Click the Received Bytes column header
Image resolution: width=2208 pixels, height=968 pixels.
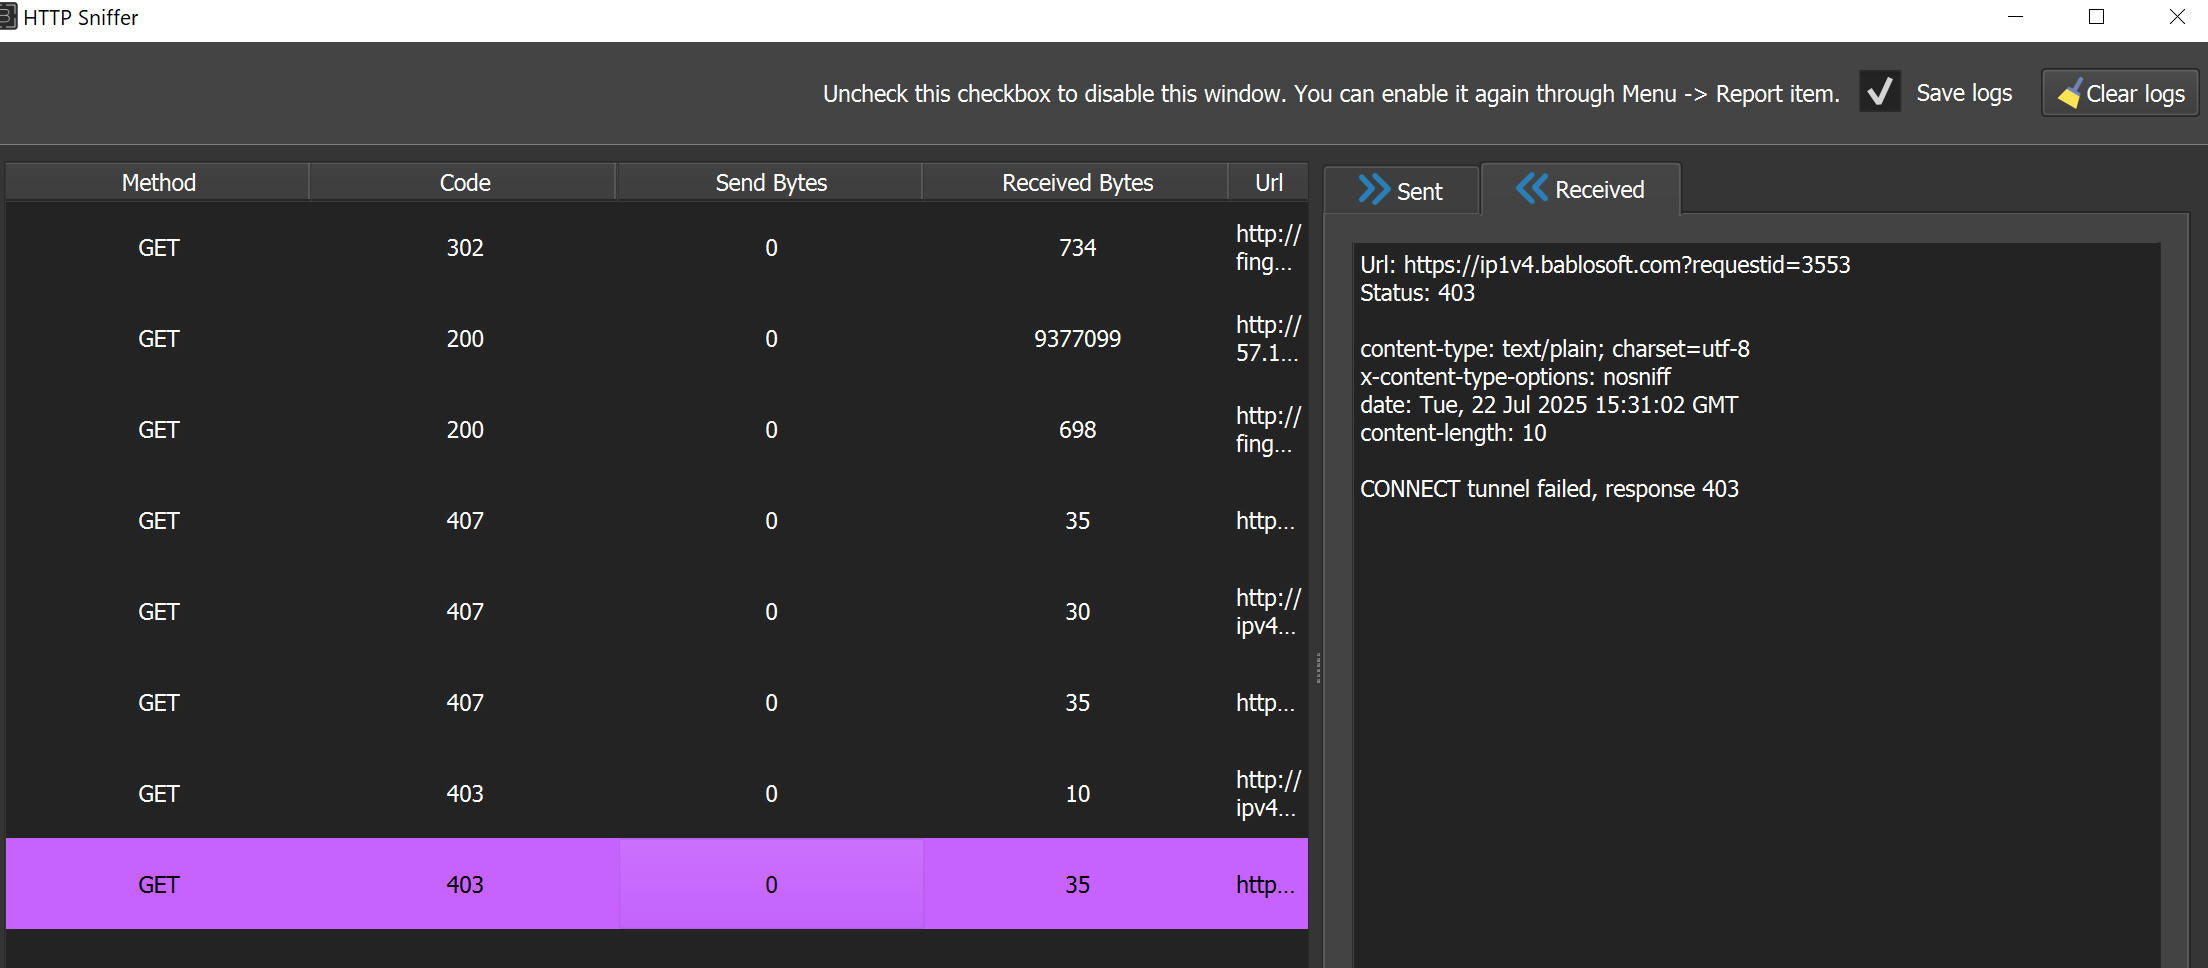point(1076,183)
